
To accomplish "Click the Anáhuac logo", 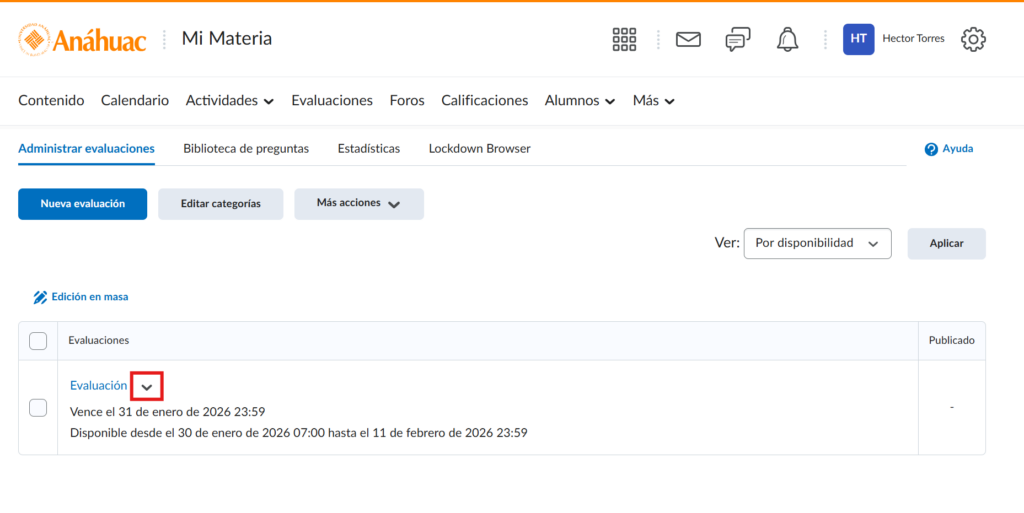I will 82,40.
